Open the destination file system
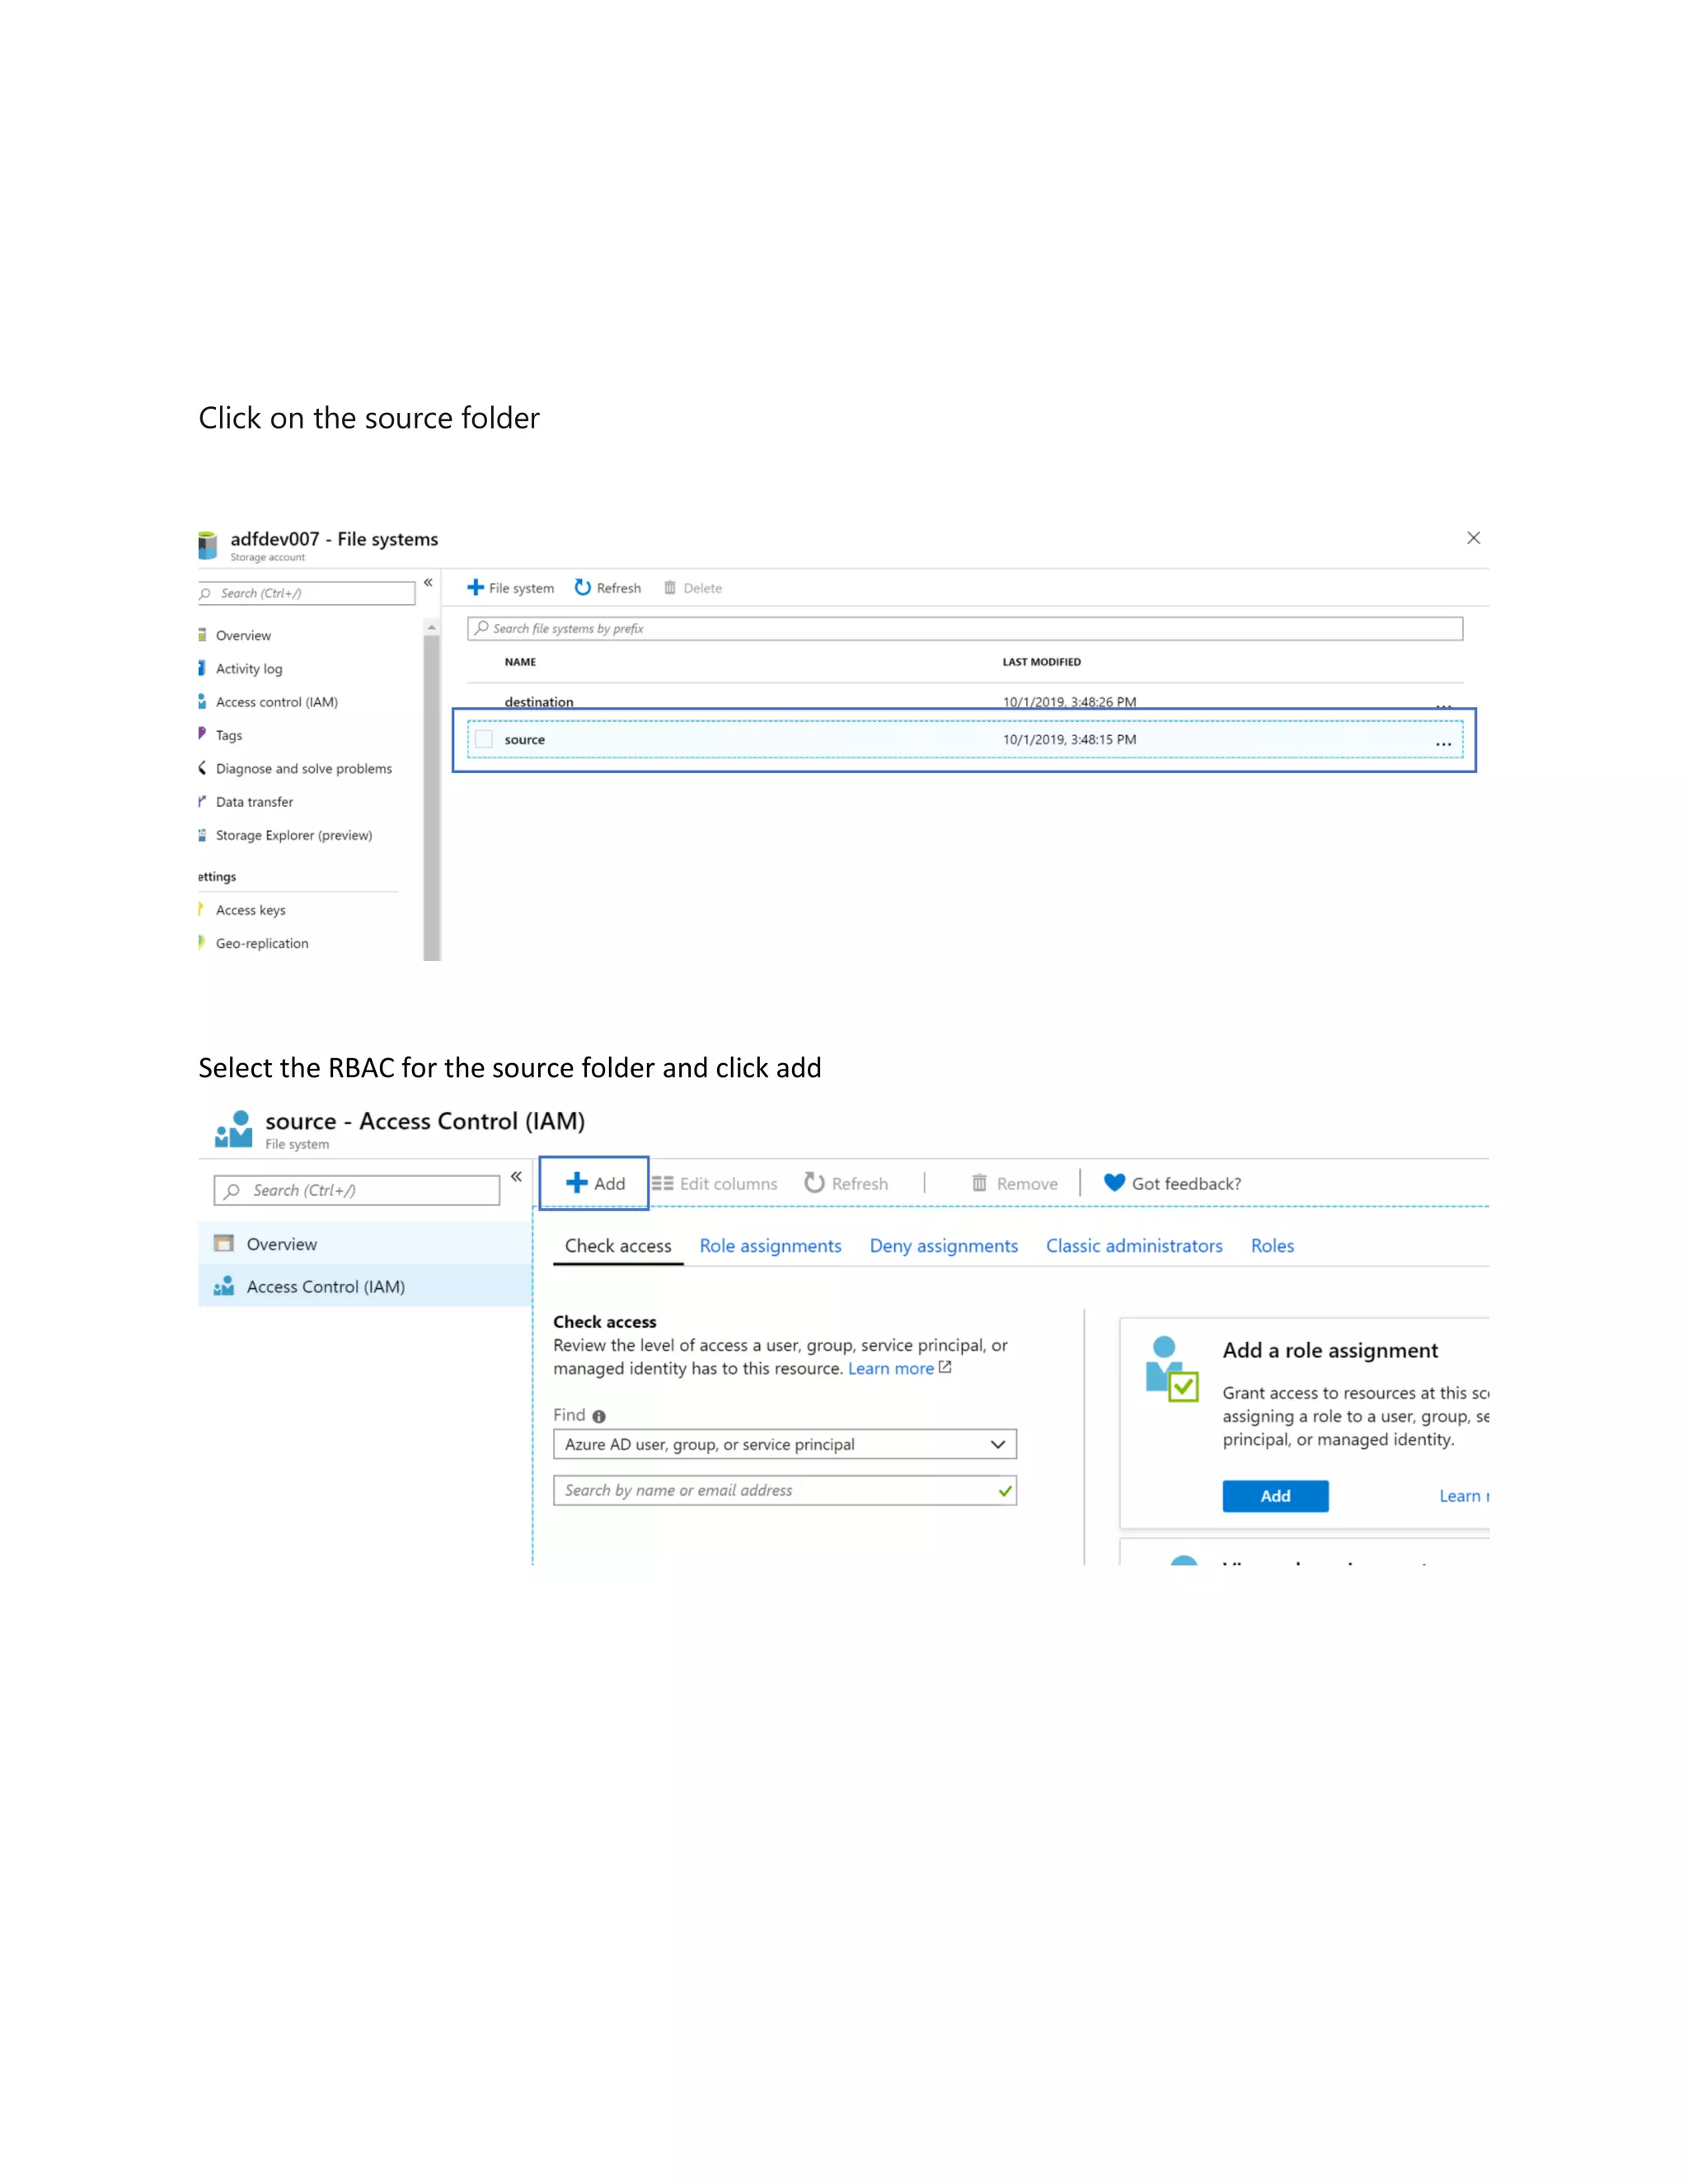 (539, 702)
